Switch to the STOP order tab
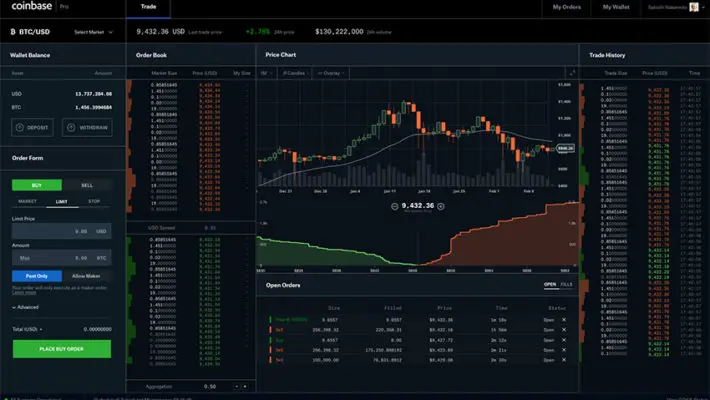The width and height of the screenshot is (710, 400). coord(94,201)
